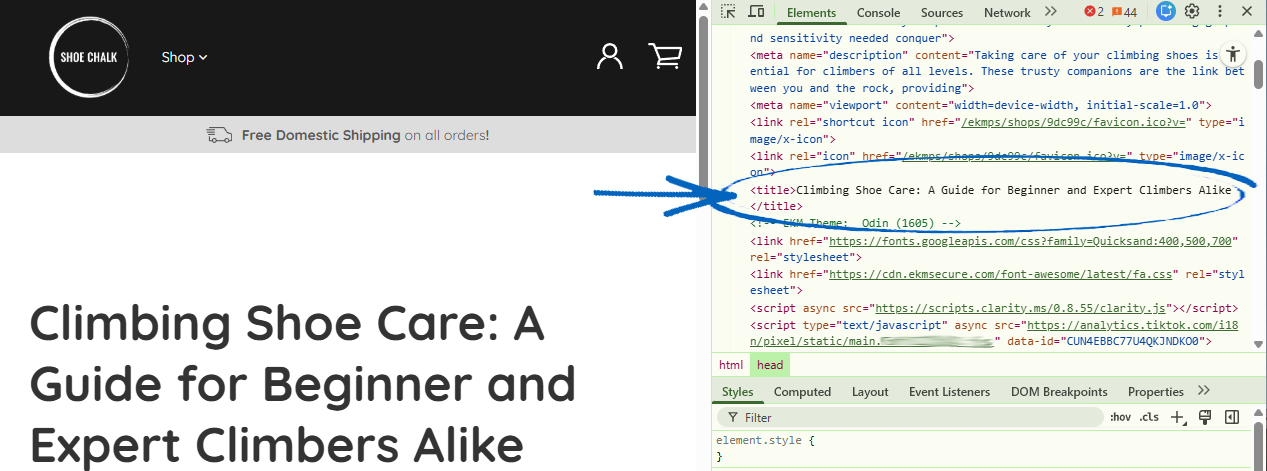Close the DevTools panel
This screenshot has height=471, width=1267.
click(x=1247, y=12)
